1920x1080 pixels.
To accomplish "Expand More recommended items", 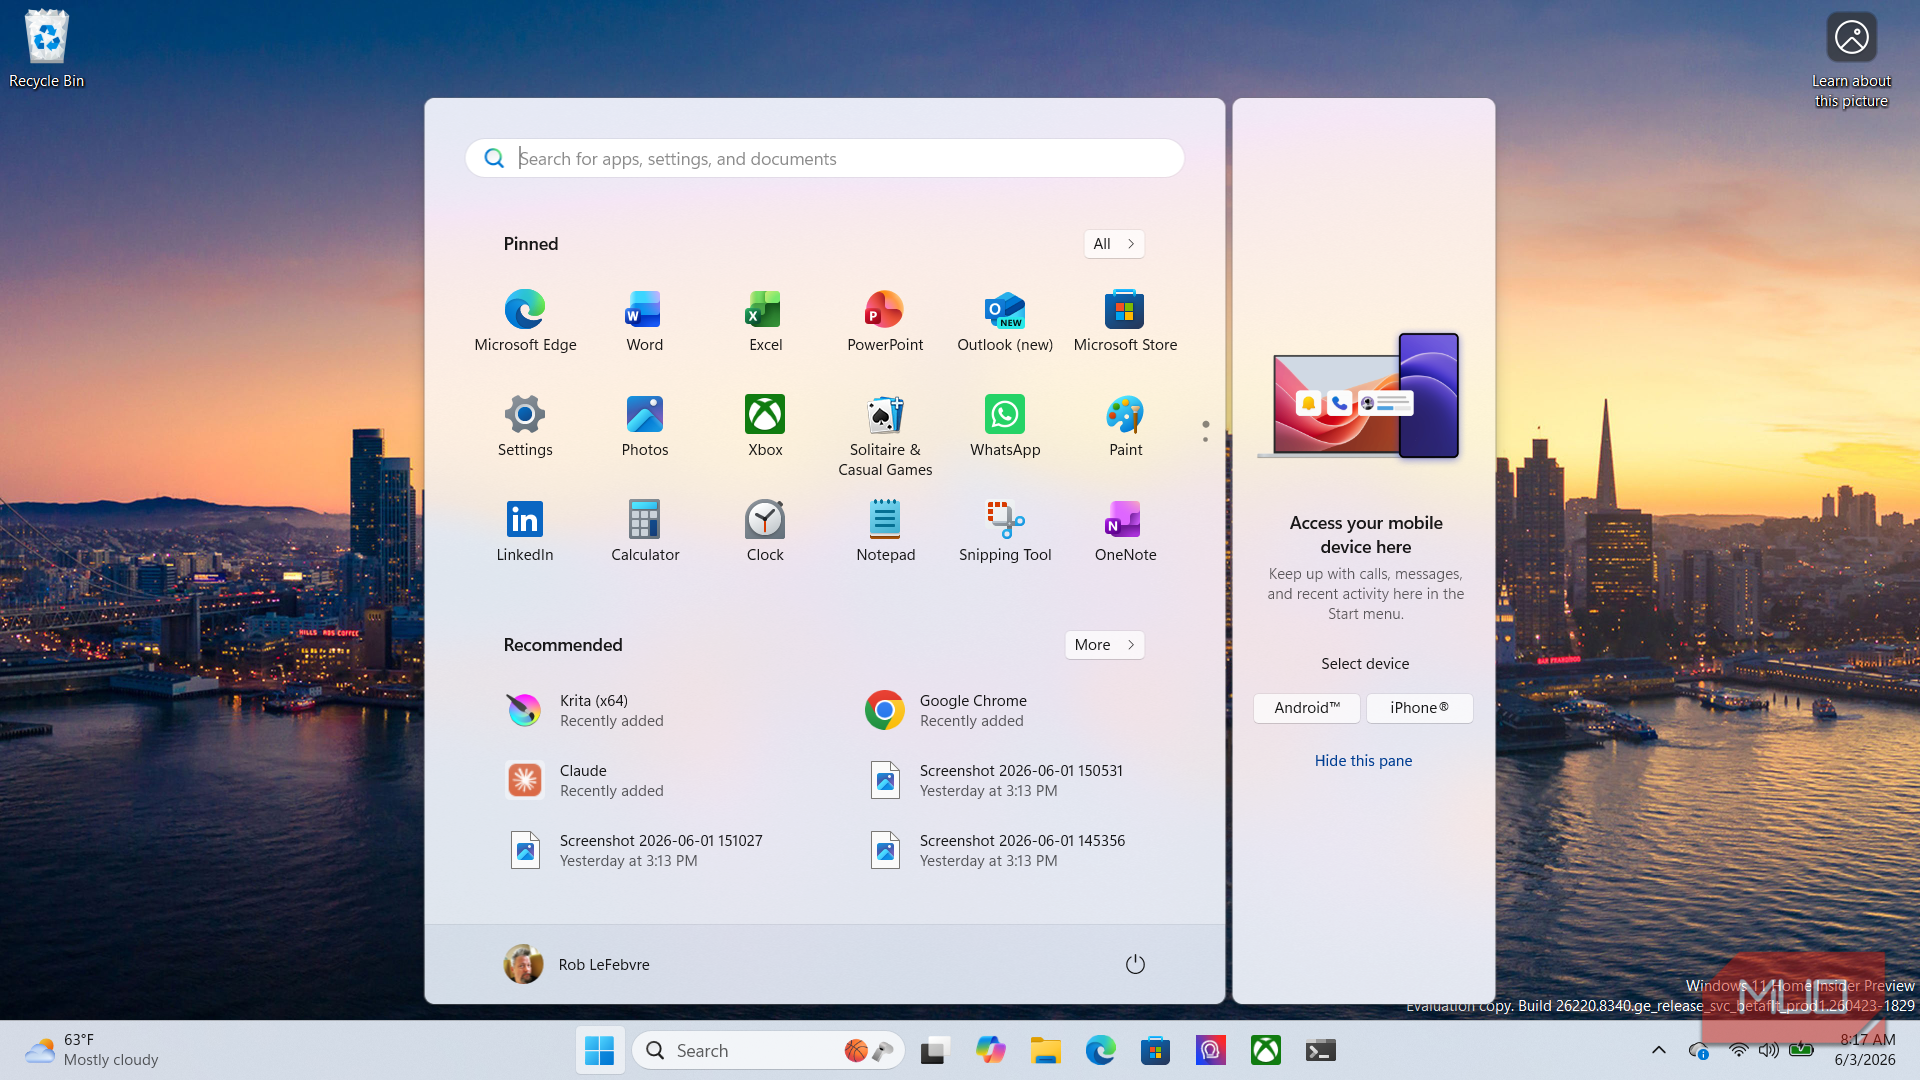I will coord(1104,645).
